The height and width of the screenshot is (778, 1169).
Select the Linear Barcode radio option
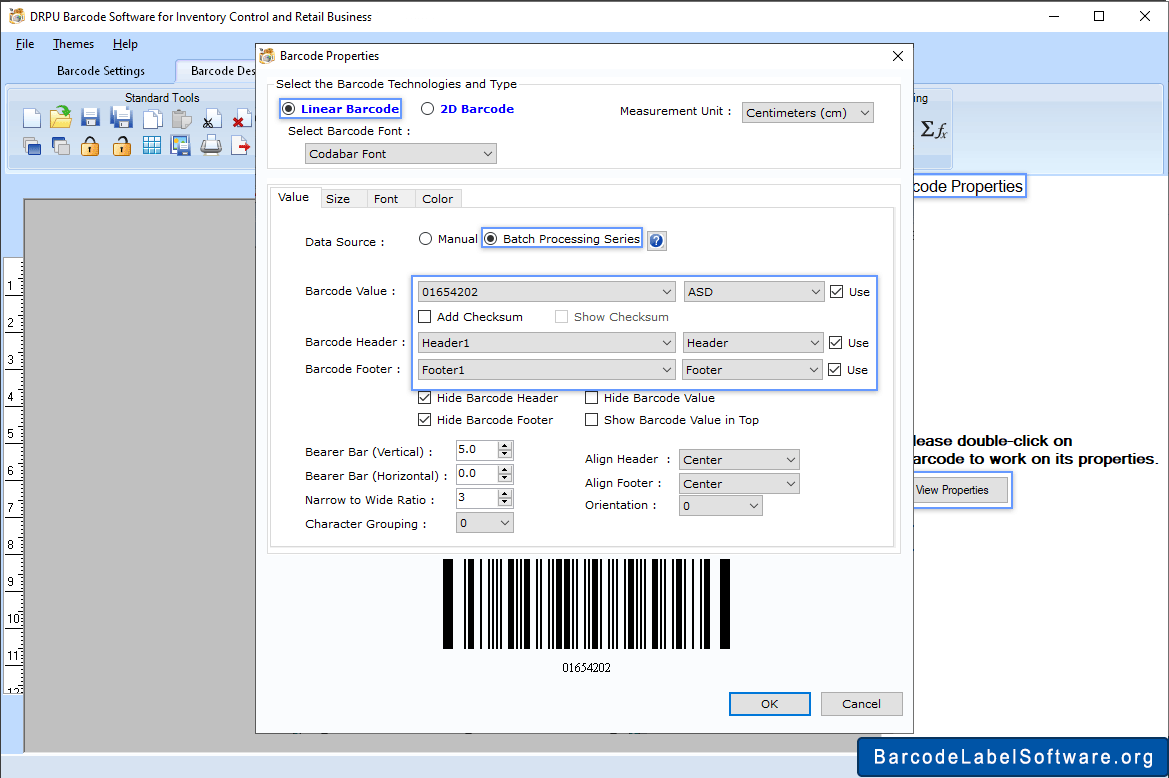341,109
